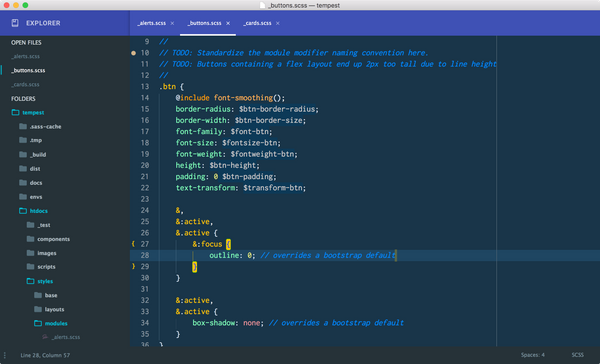Image resolution: width=600 pixels, height=364 pixels.
Task: Open _cards.scss under Open Files
Action: click(x=25, y=85)
